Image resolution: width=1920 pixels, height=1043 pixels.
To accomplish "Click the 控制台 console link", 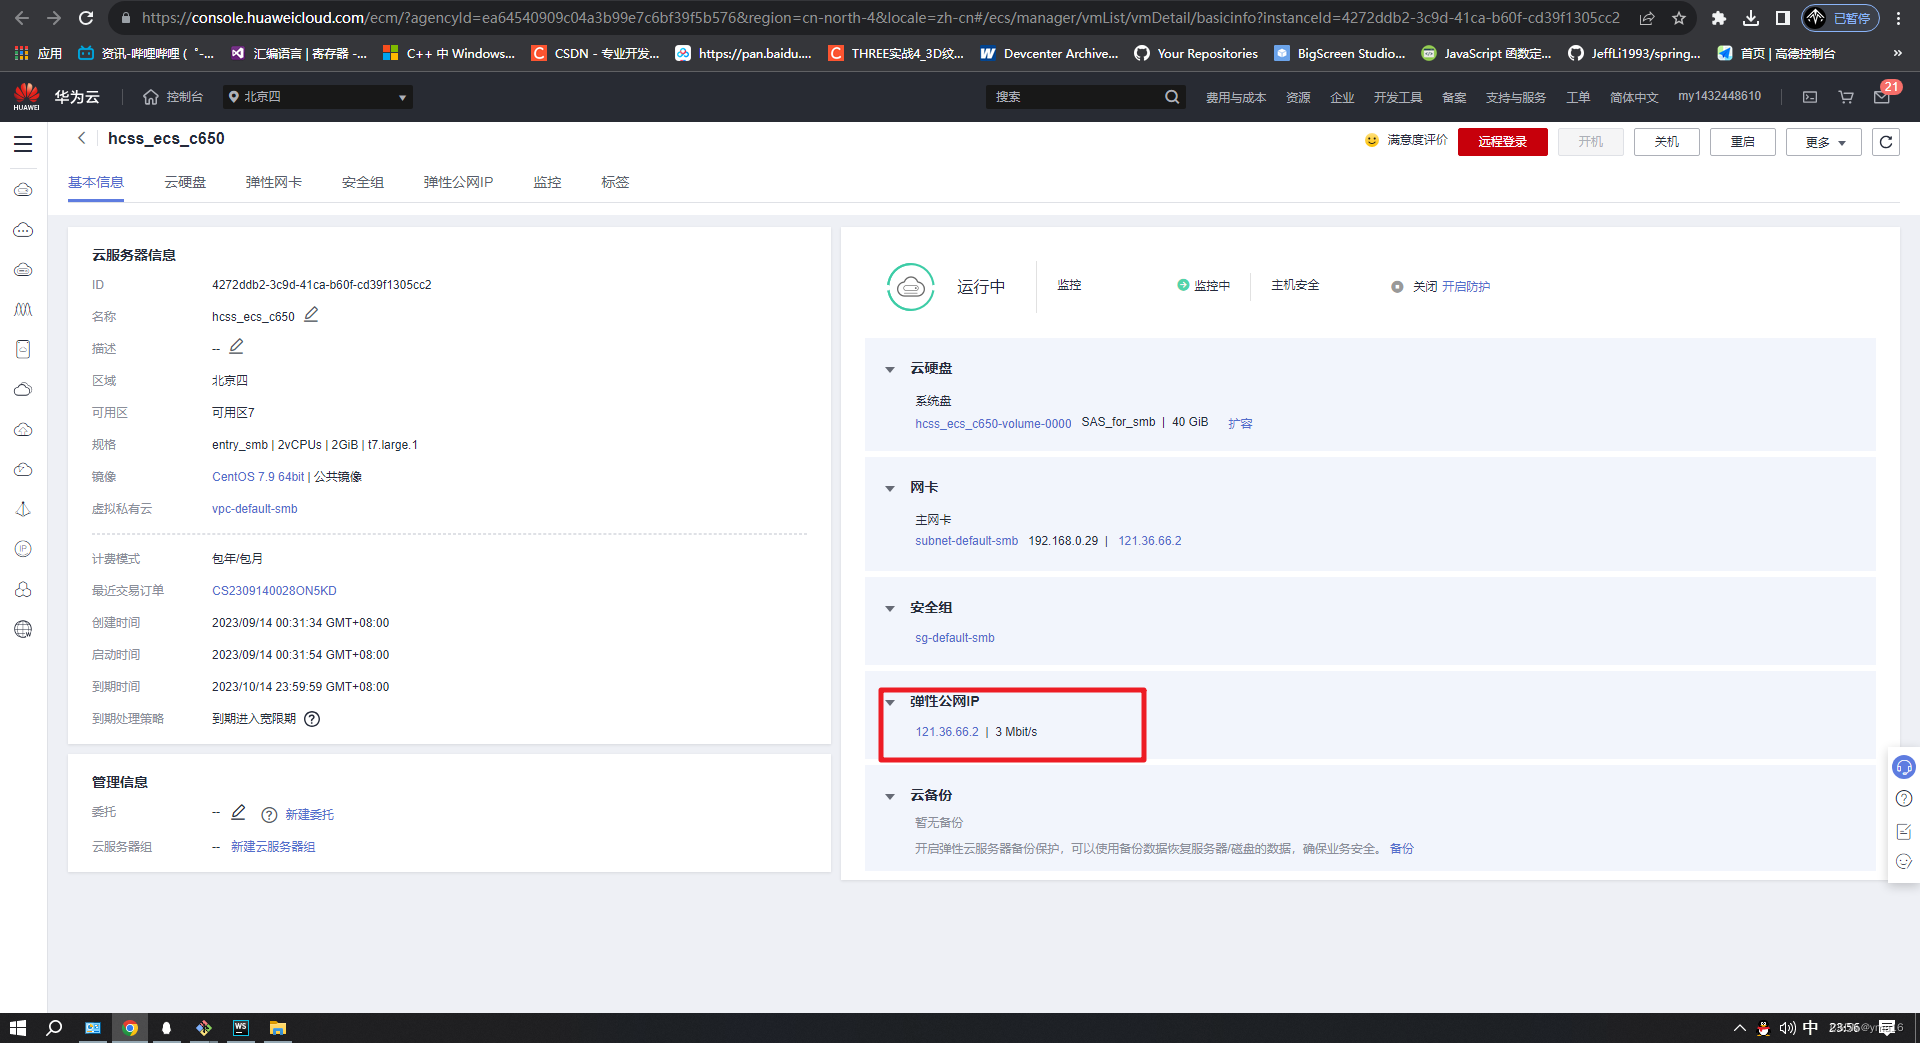I will click(x=173, y=97).
